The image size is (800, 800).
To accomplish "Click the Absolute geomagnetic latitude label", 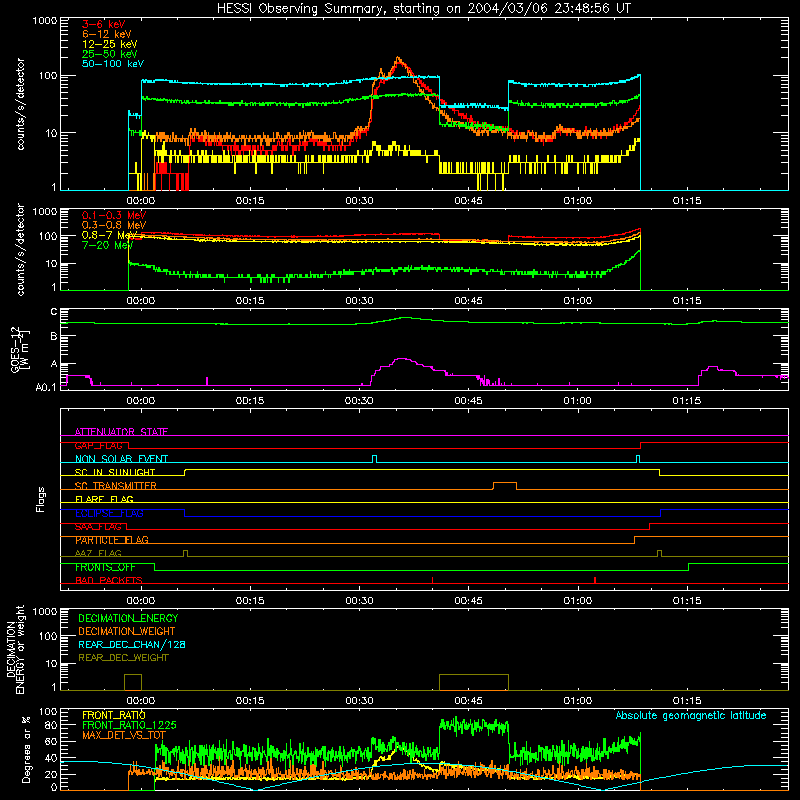I will (x=691, y=715).
